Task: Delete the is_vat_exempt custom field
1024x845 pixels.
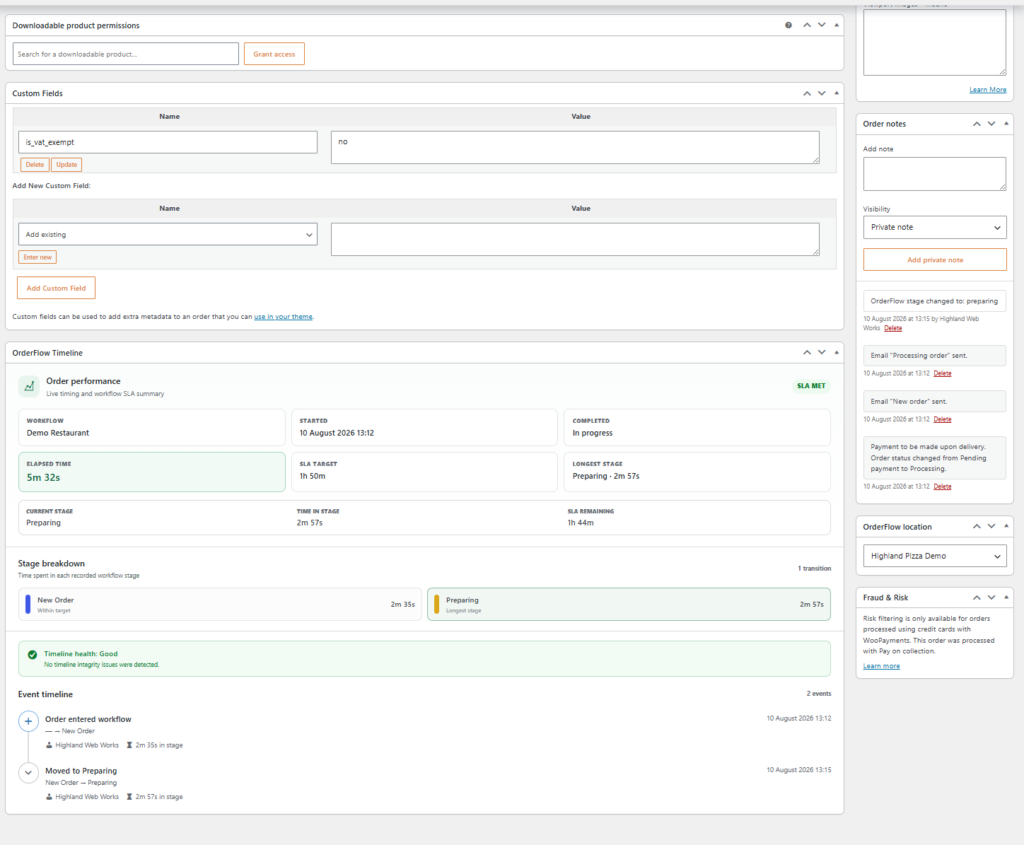Action: 35,165
